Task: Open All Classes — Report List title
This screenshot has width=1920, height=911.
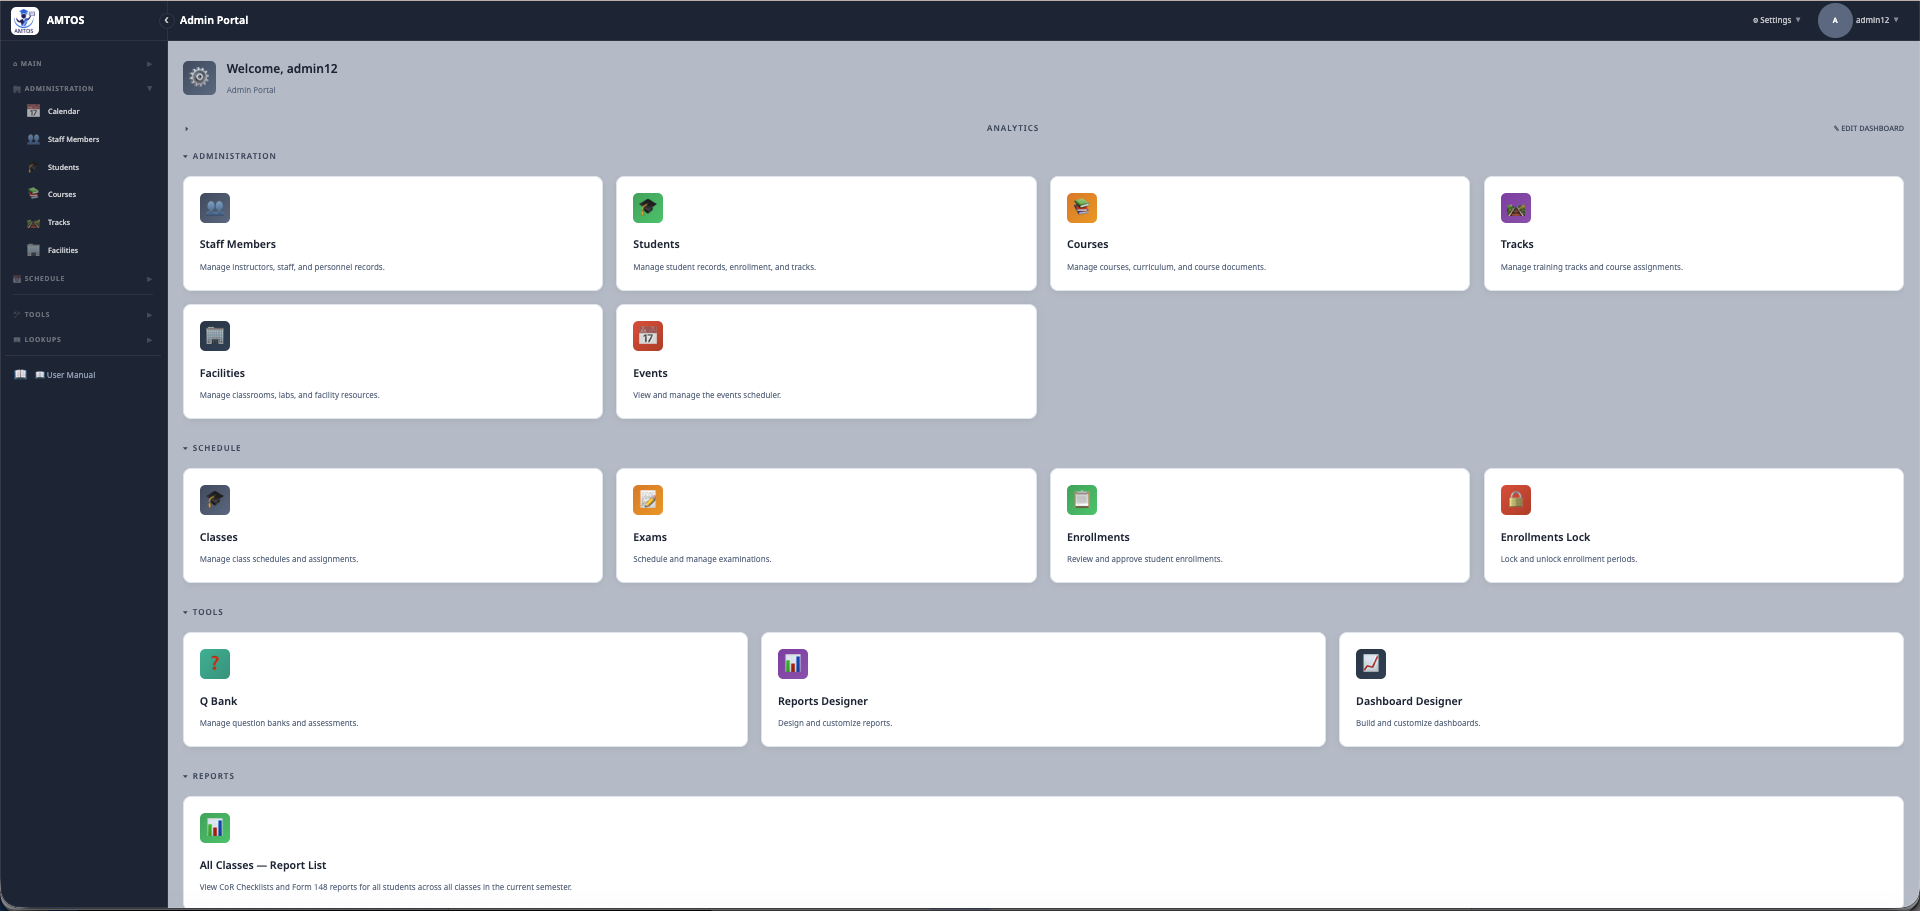Action: (263, 865)
